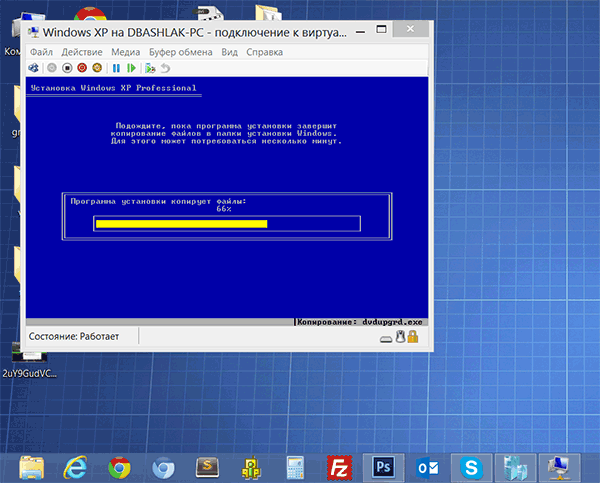Open File Explorer from the taskbar
Viewport: 600px width, 483px height.
point(31,468)
